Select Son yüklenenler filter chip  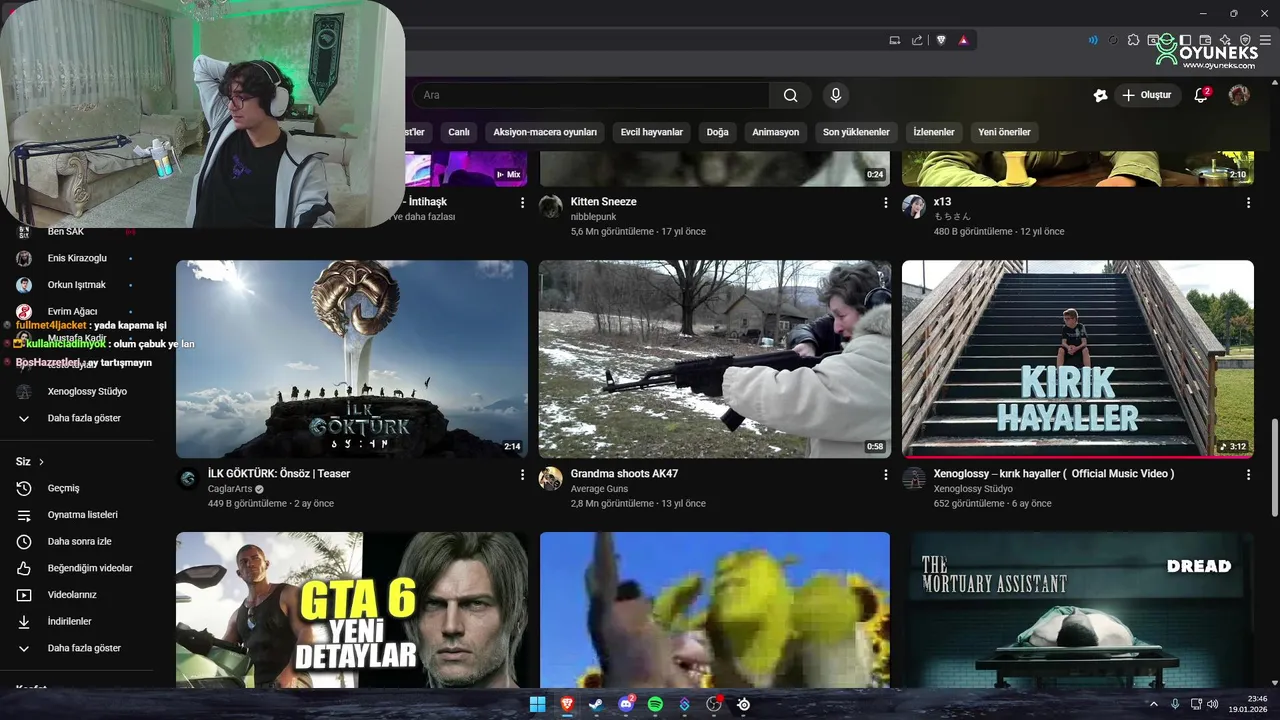pos(856,132)
